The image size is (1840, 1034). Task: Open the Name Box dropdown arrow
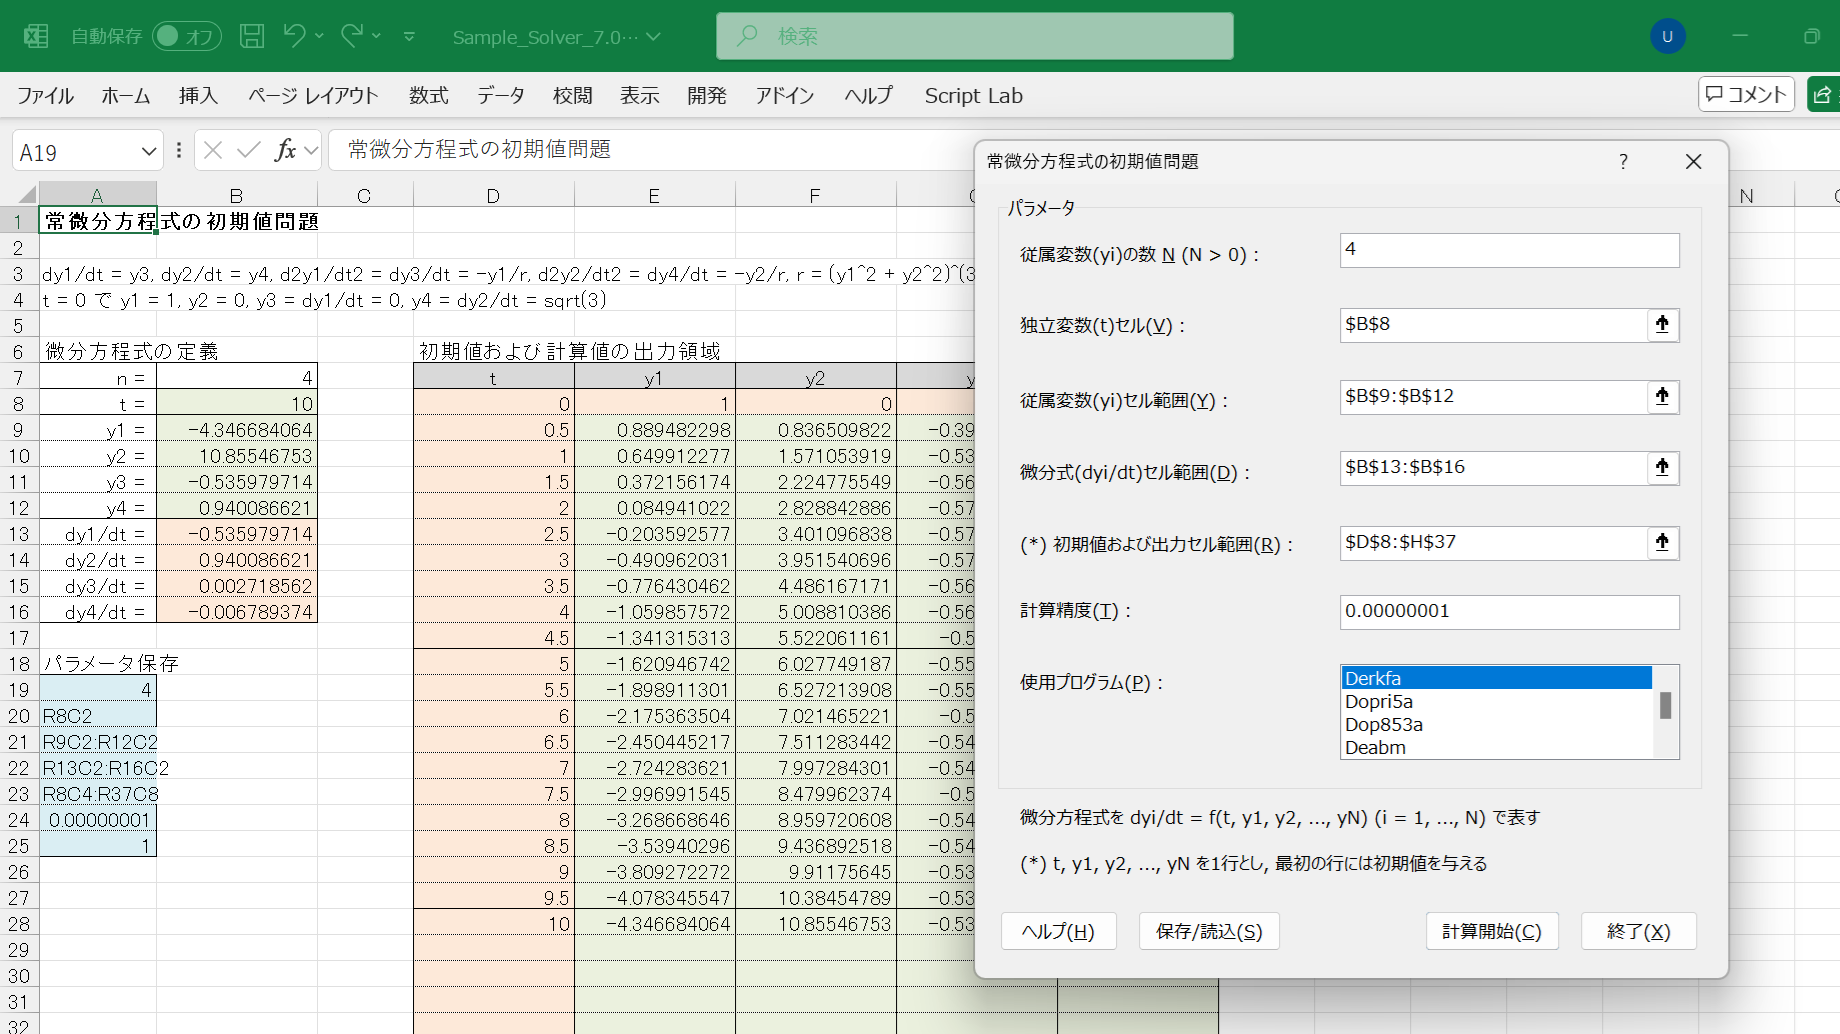[x=149, y=152]
